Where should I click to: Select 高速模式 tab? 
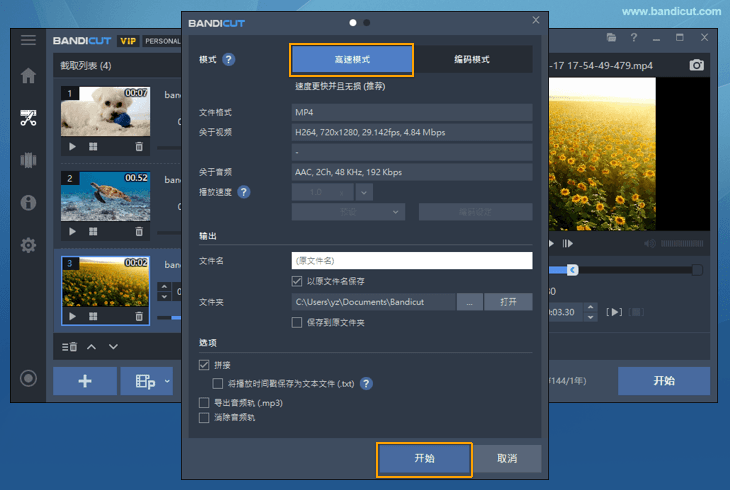point(351,60)
